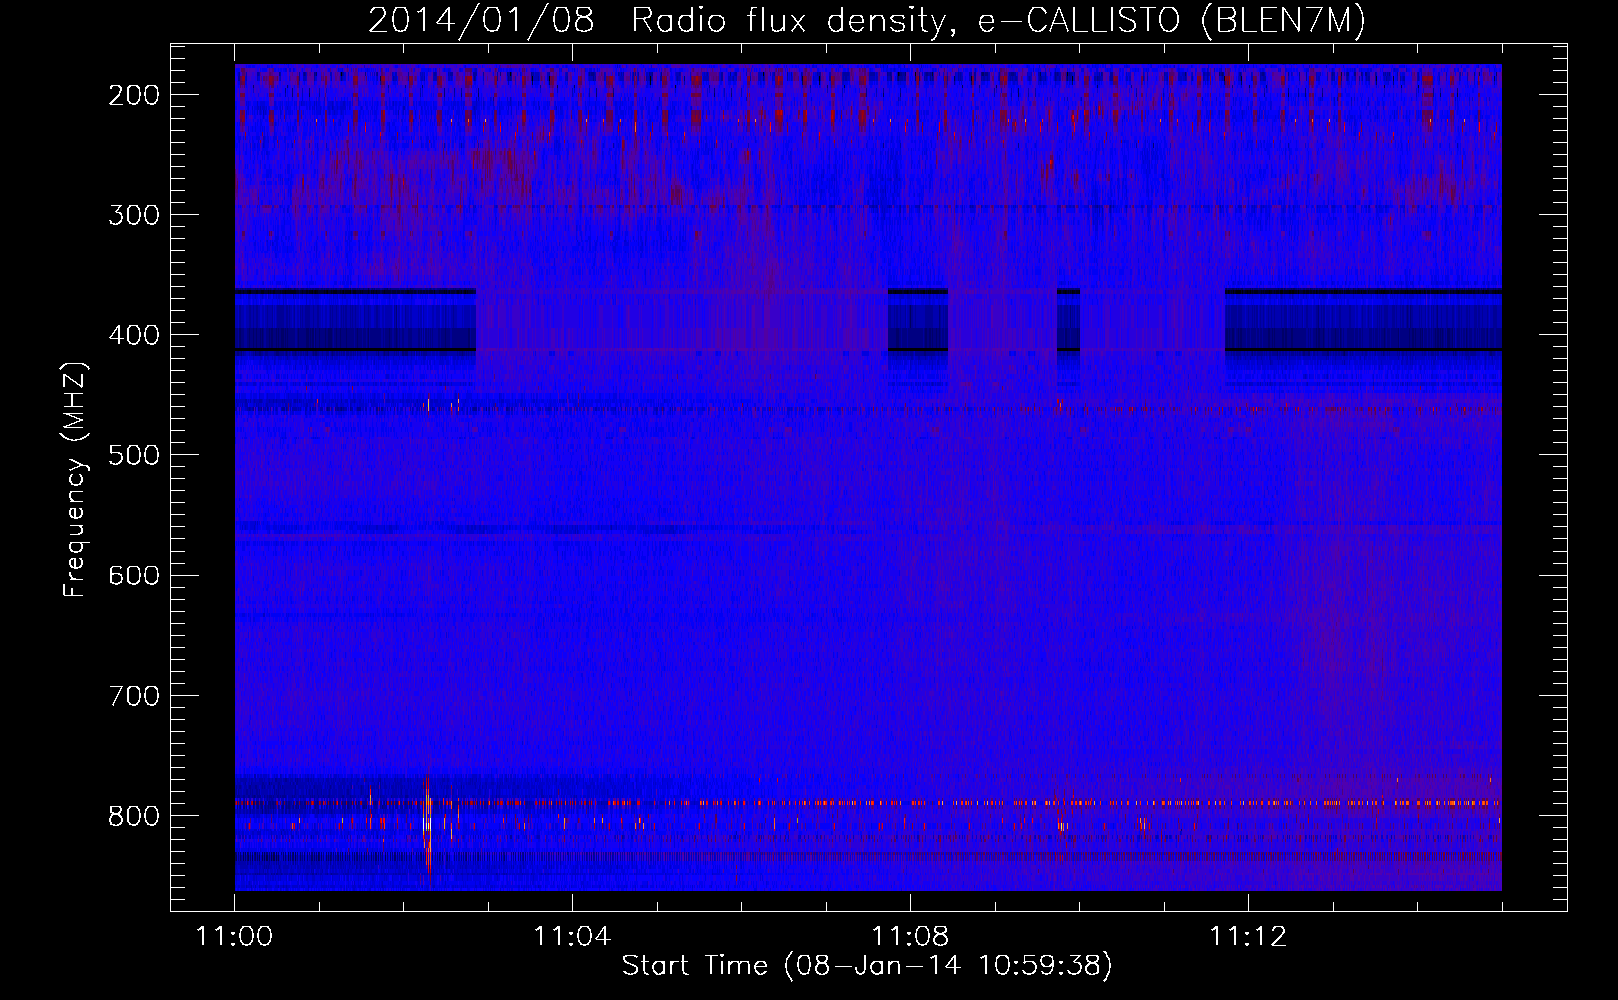Select the 500 frequency tick label
1618x1000 pixels.
tap(134, 455)
